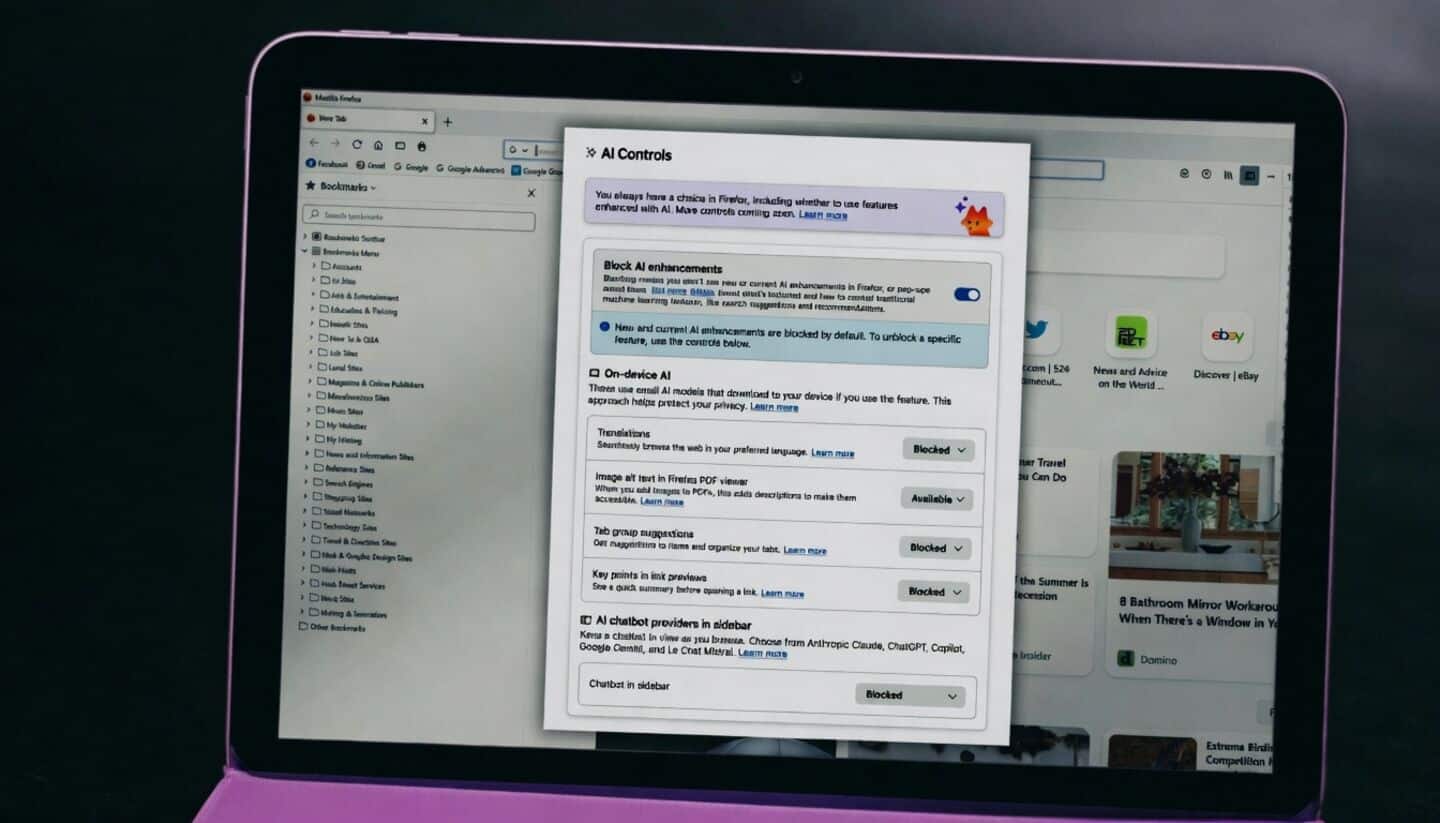Click Learn more link in top banner
The image size is (1440, 823).
click(x=823, y=215)
